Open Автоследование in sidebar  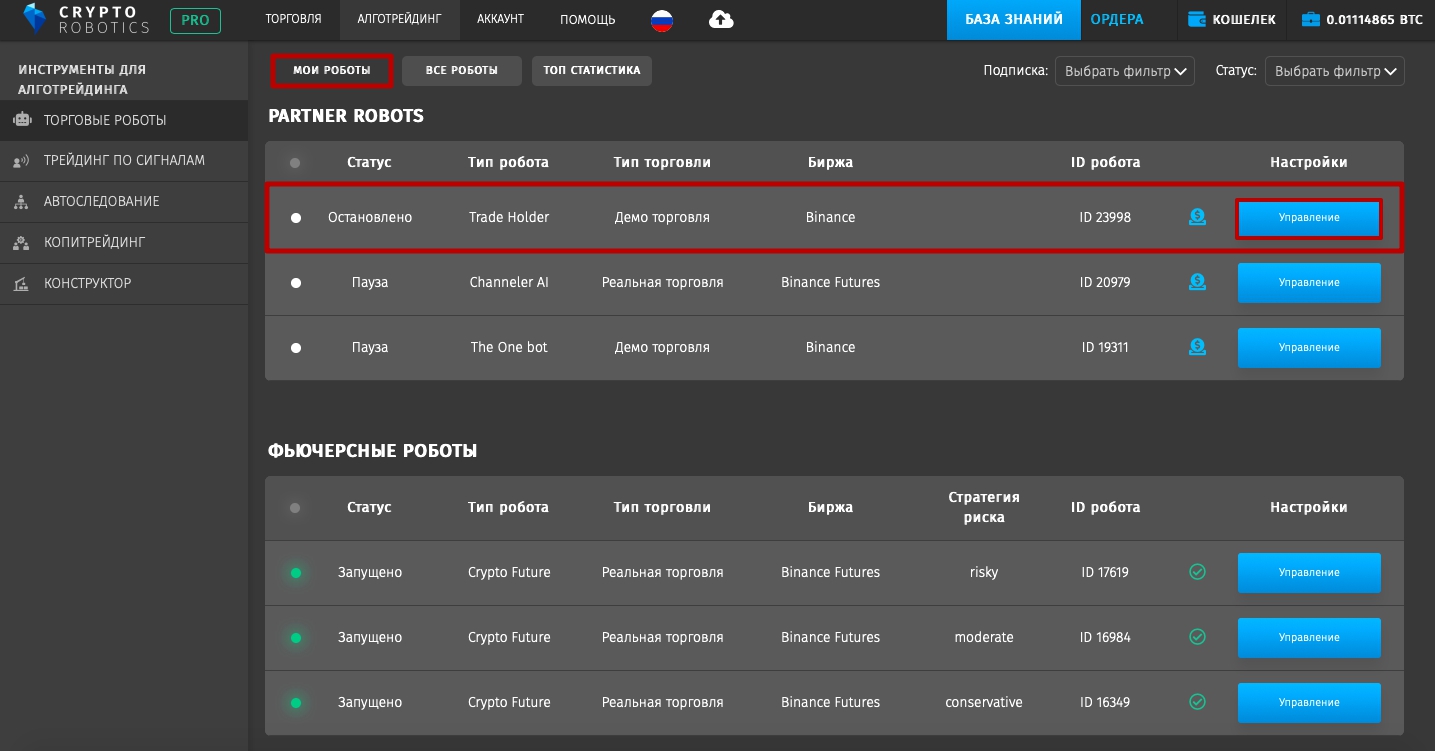click(124, 201)
